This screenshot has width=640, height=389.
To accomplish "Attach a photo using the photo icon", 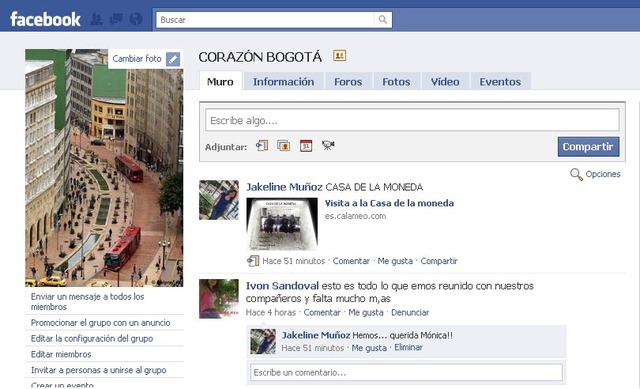I will 284,146.
